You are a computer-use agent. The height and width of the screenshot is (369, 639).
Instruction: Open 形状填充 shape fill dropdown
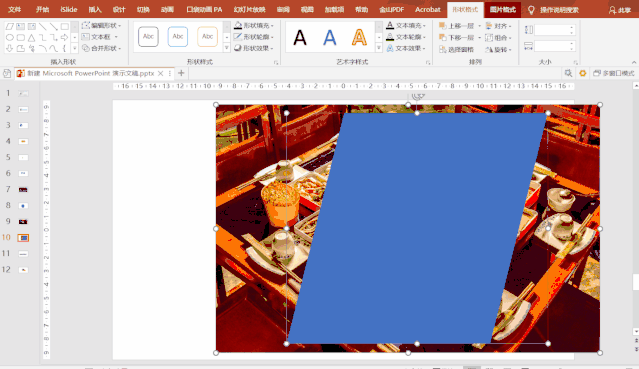pyautogui.click(x=254, y=25)
